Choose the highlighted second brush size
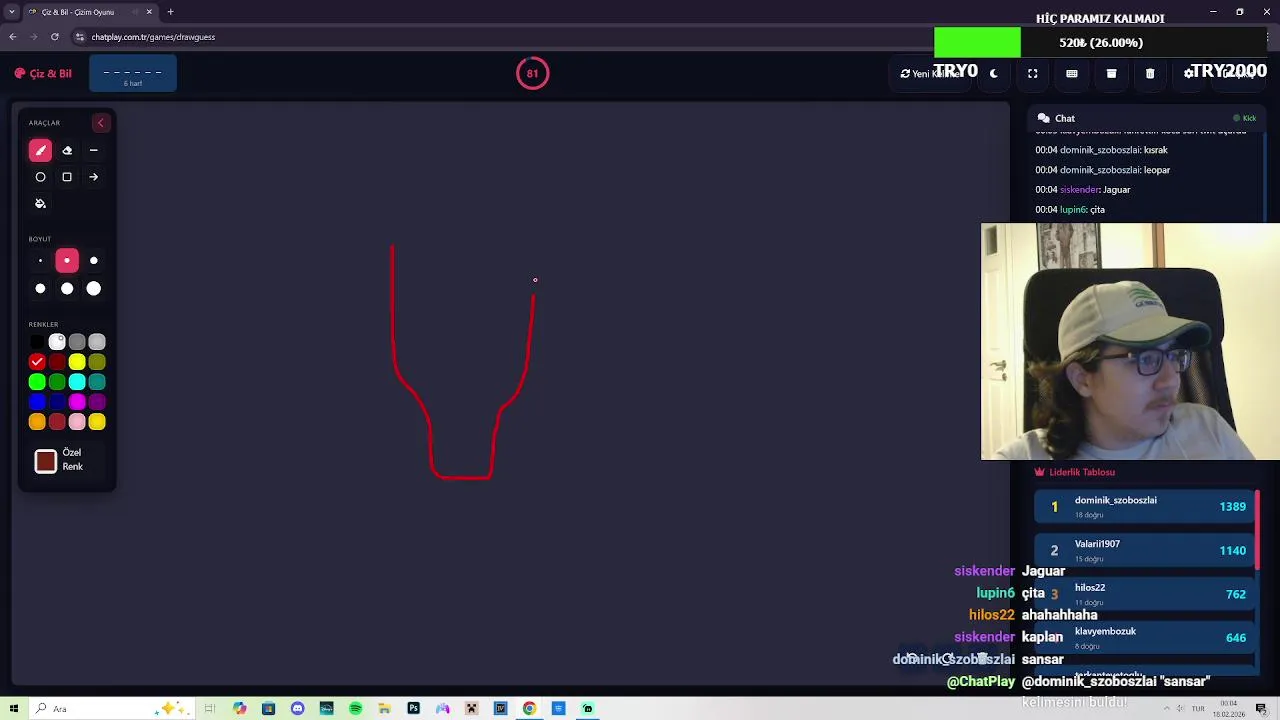 (67, 261)
